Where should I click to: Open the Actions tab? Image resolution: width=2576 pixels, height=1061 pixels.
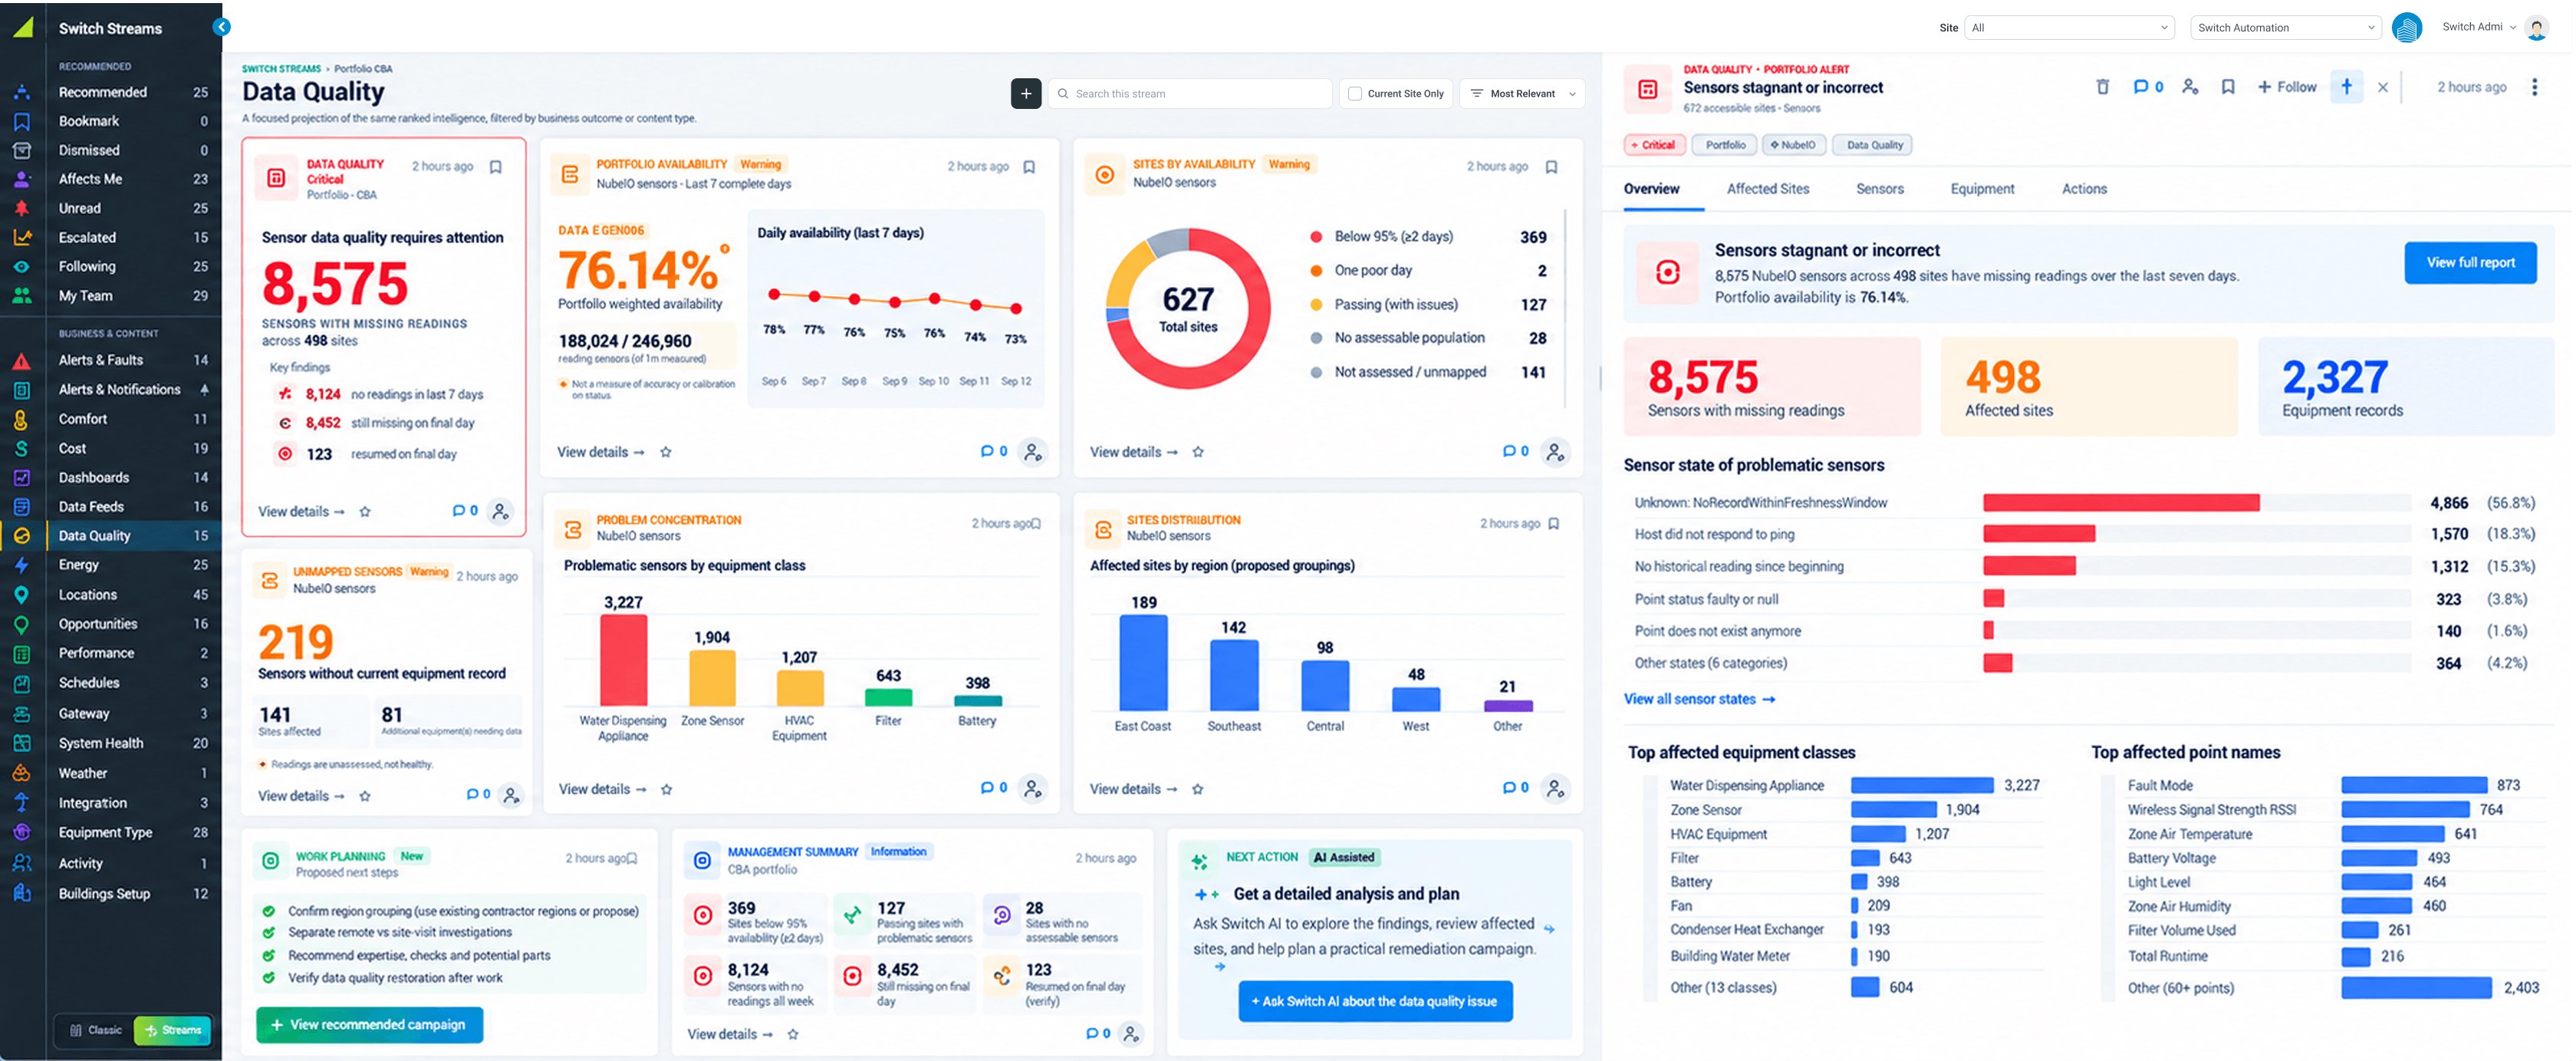coord(2083,188)
